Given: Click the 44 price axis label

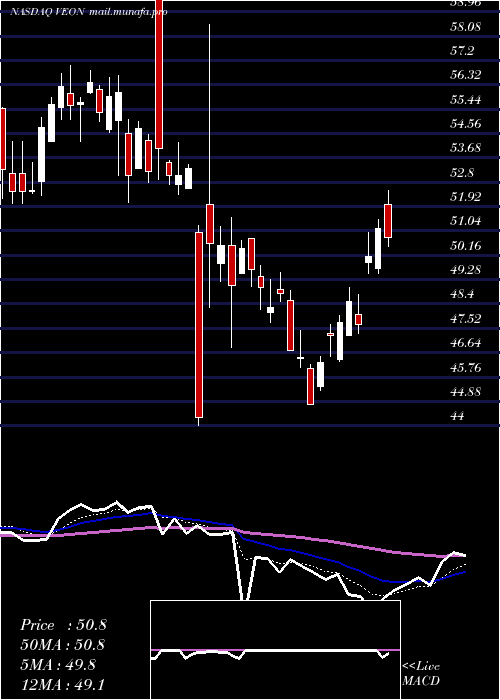Looking at the screenshot, I should pos(458,416).
